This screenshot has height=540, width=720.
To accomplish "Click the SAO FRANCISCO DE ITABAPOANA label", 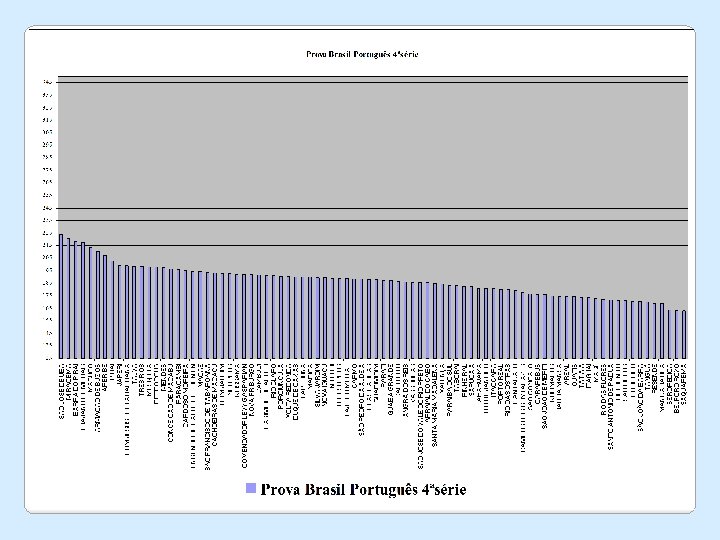I will pos(208,417).
